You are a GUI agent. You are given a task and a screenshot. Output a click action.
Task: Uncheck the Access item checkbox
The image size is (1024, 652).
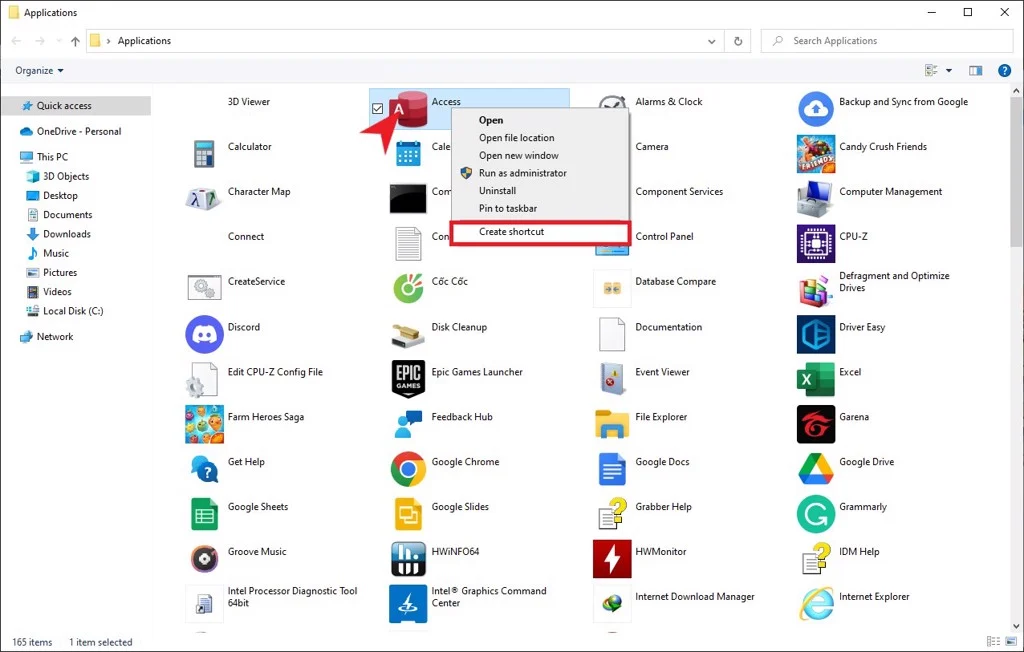pos(378,108)
